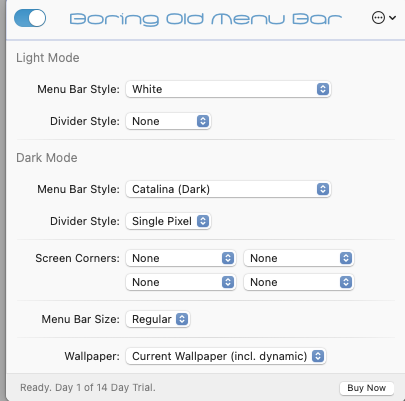
Task: Click the Ready. Day 1 of 14 Day Trial status text
Action: 88,388
